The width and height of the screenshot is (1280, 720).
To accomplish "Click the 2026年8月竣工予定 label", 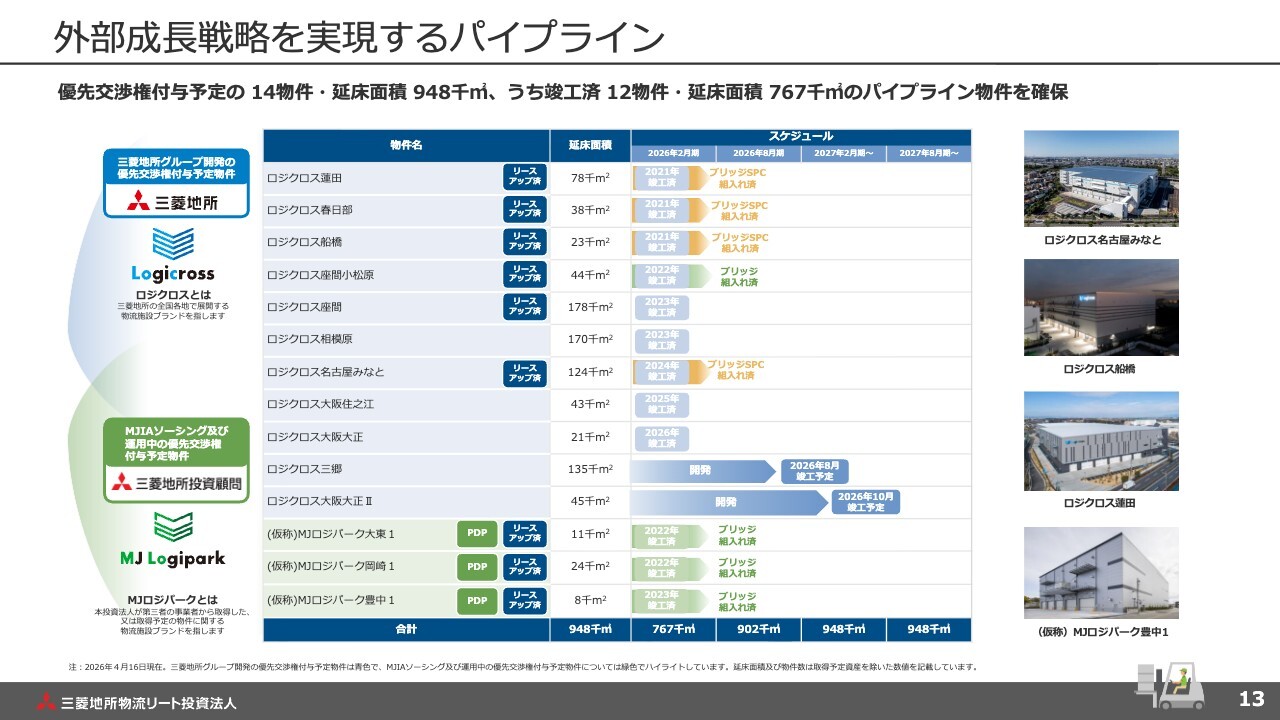I will click(814, 470).
